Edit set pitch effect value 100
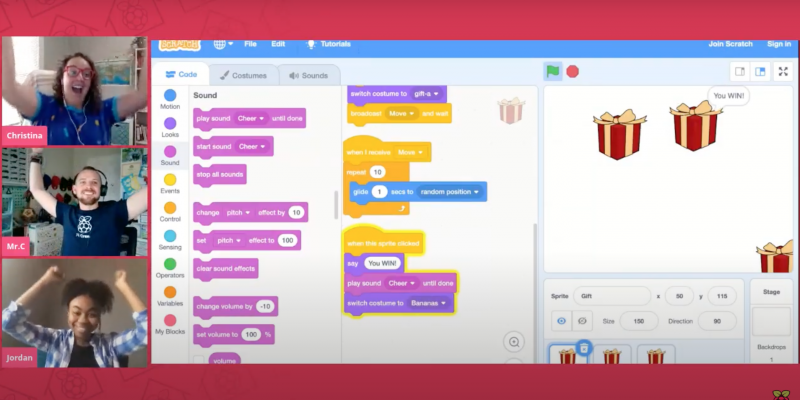The width and height of the screenshot is (800, 400). coord(288,240)
